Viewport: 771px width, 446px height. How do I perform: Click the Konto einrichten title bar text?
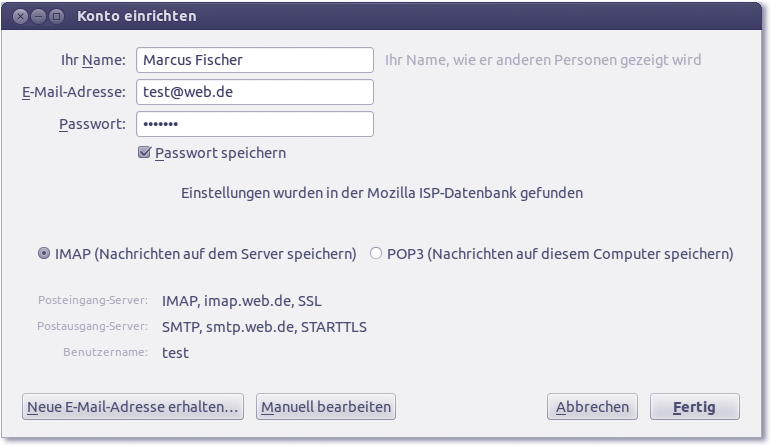point(137,16)
